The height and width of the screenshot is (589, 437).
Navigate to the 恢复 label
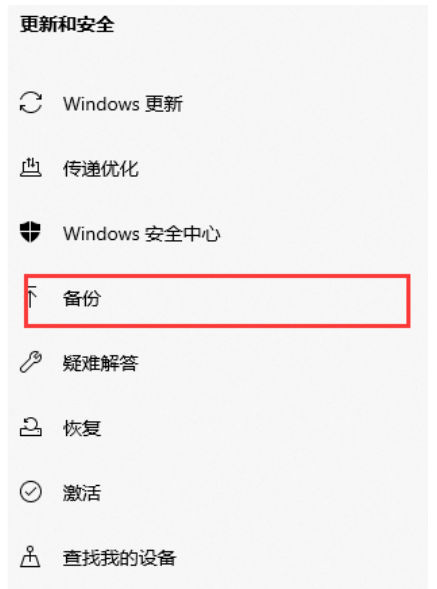tap(82, 428)
